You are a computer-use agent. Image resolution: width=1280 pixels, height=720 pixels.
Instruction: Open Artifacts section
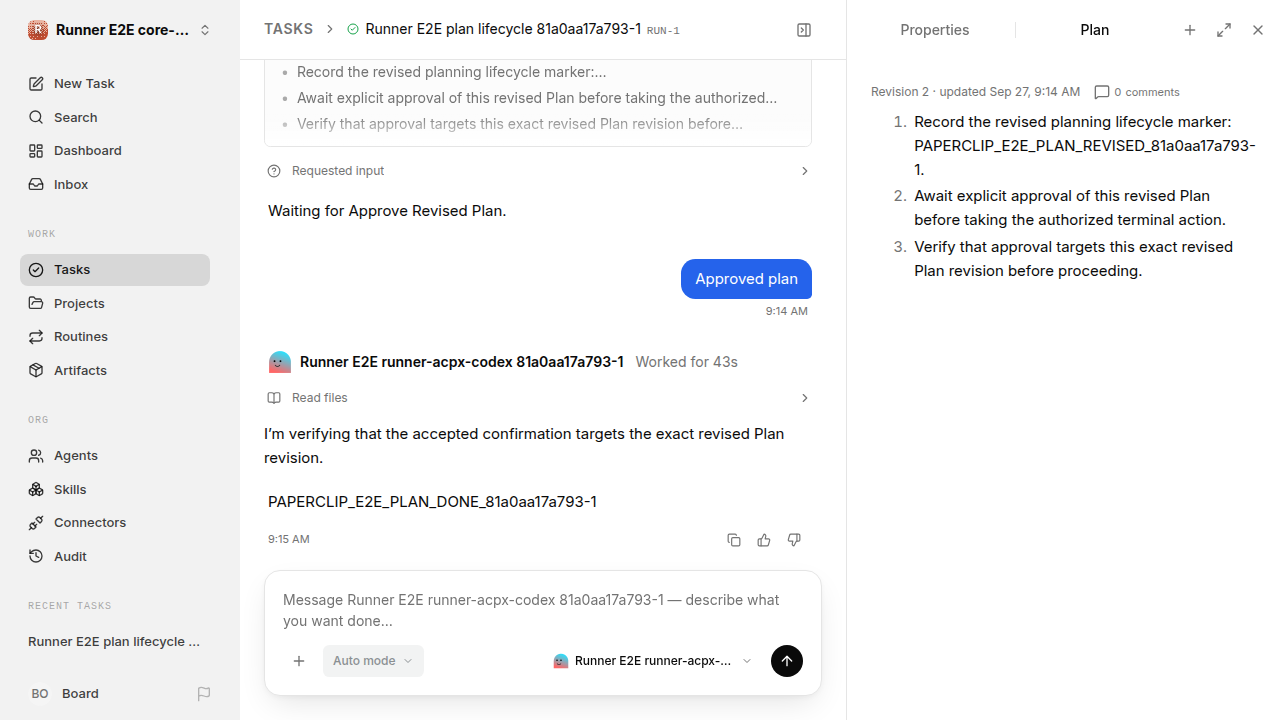pyautogui.click(x=115, y=371)
